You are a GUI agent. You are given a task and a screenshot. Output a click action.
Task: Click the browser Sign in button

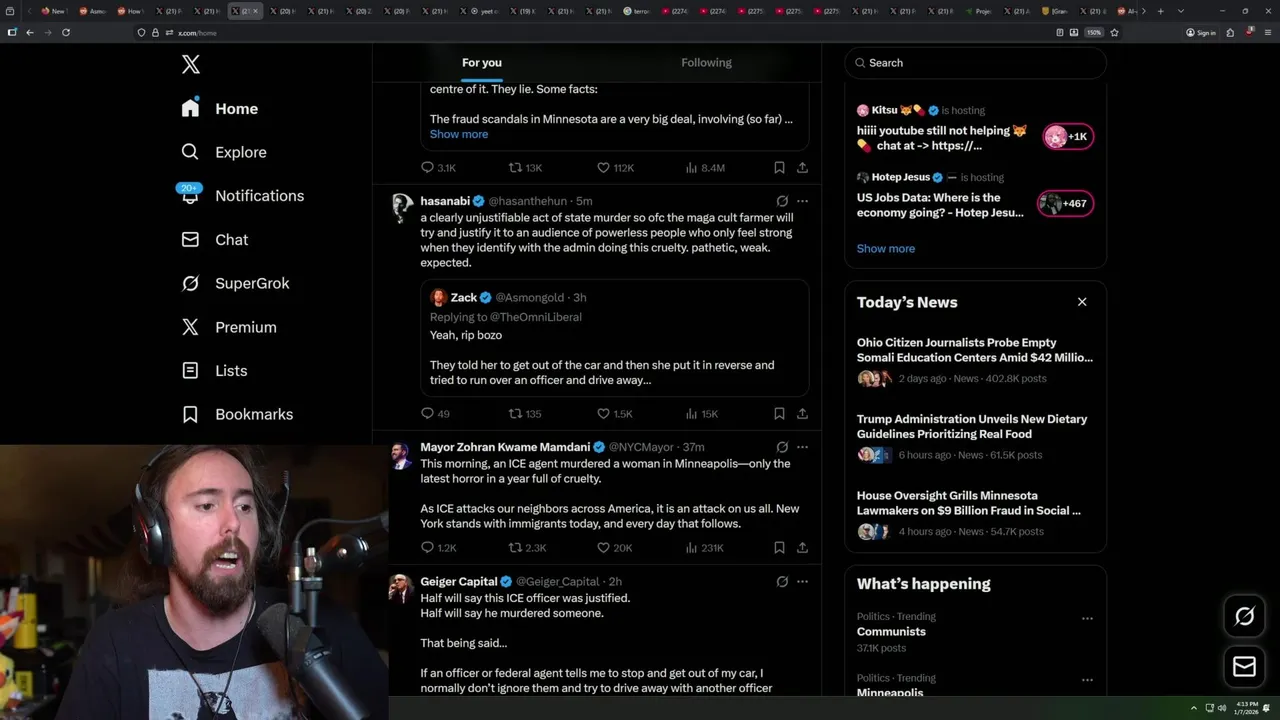[1201, 32]
